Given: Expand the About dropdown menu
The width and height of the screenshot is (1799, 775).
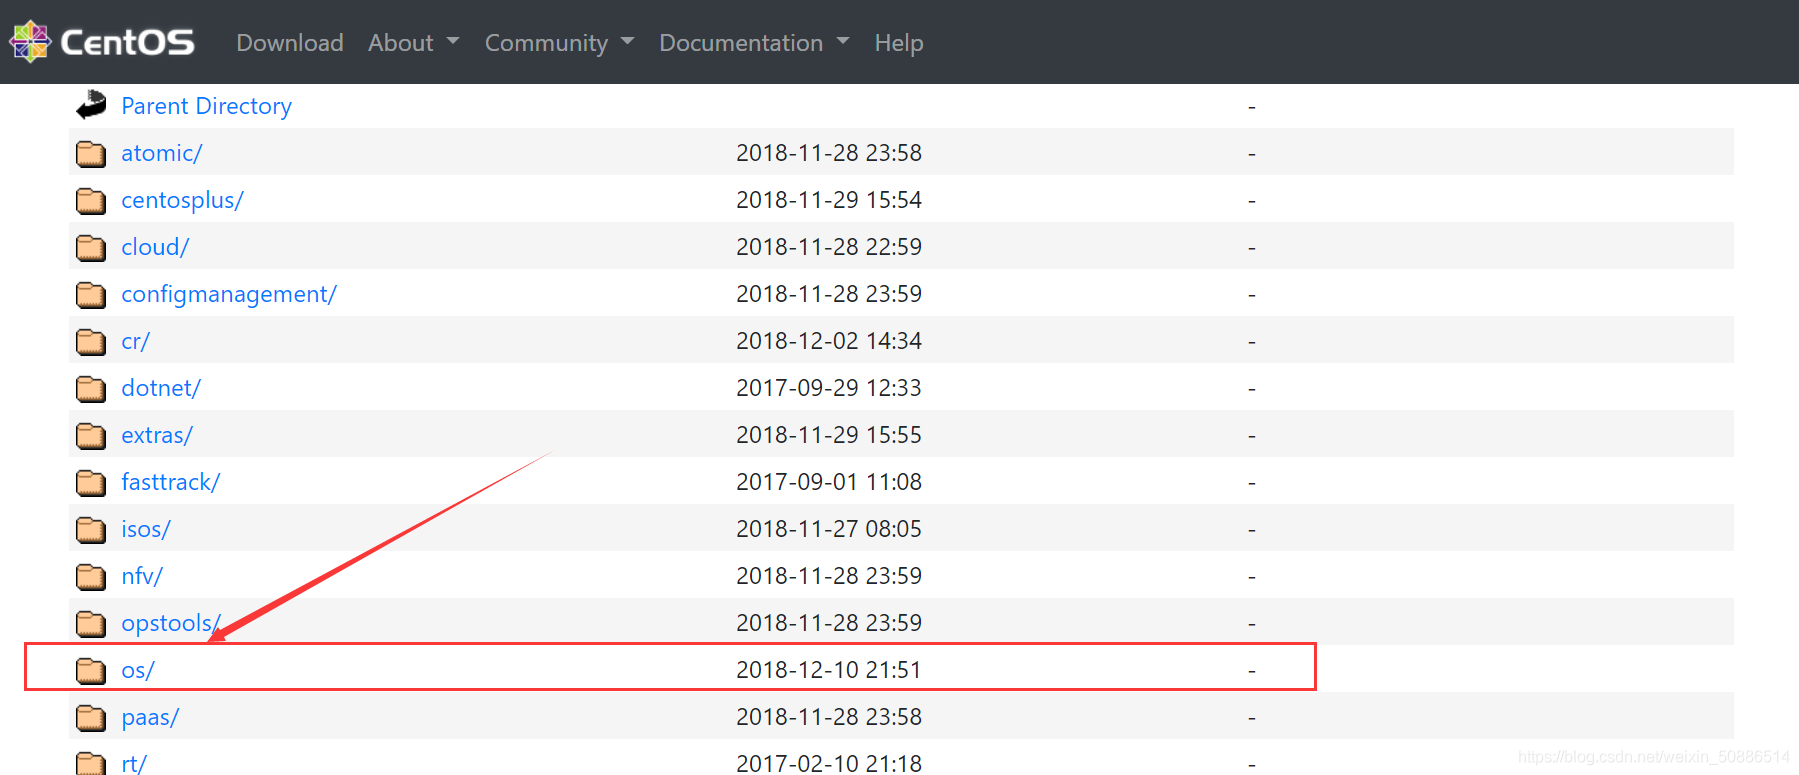Looking at the screenshot, I should [413, 43].
